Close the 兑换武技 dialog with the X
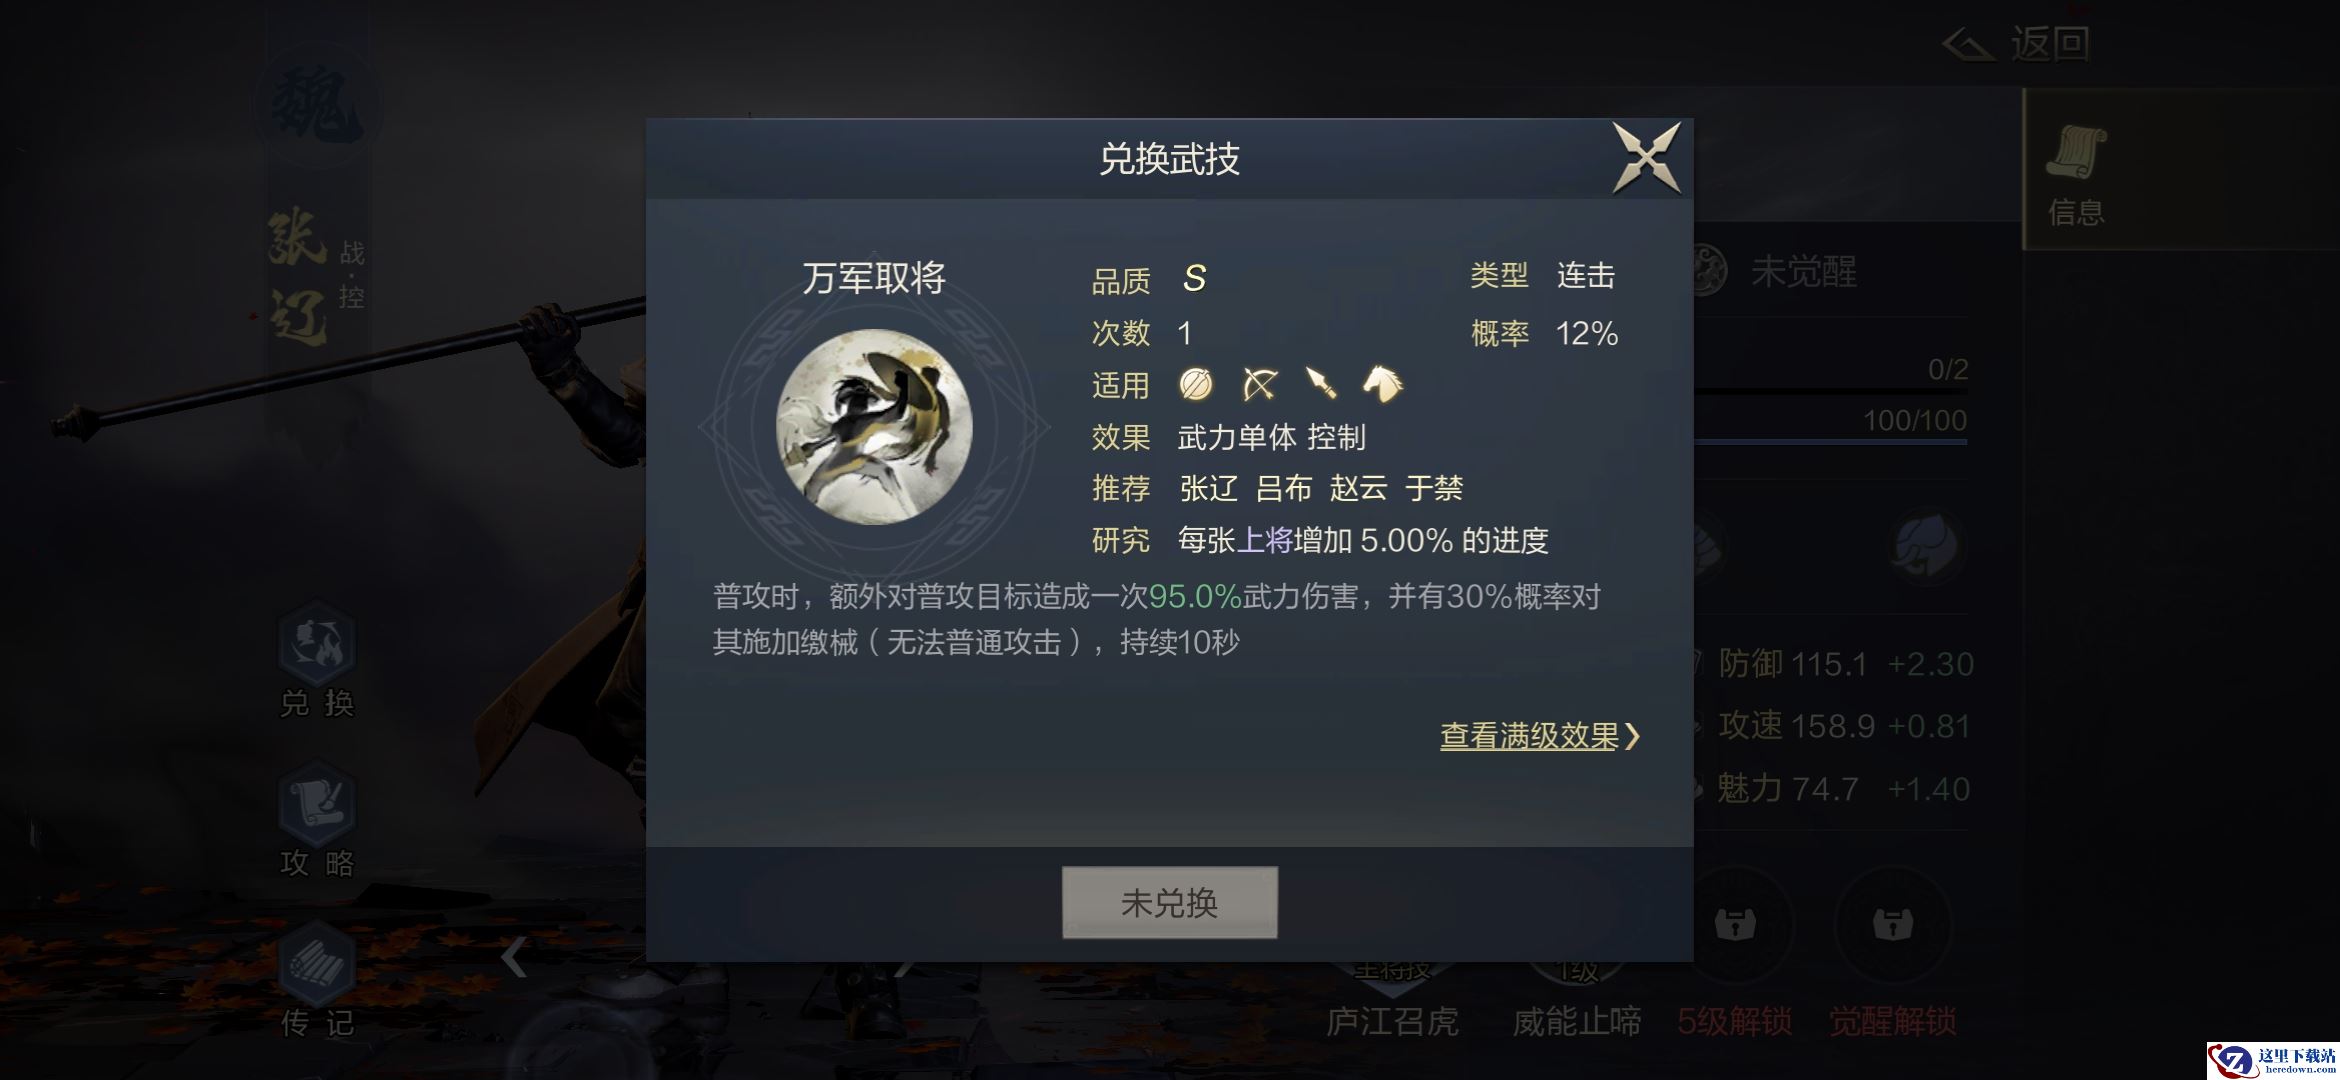The width and height of the screenshot is (2340, 1080). [1646, 158]
